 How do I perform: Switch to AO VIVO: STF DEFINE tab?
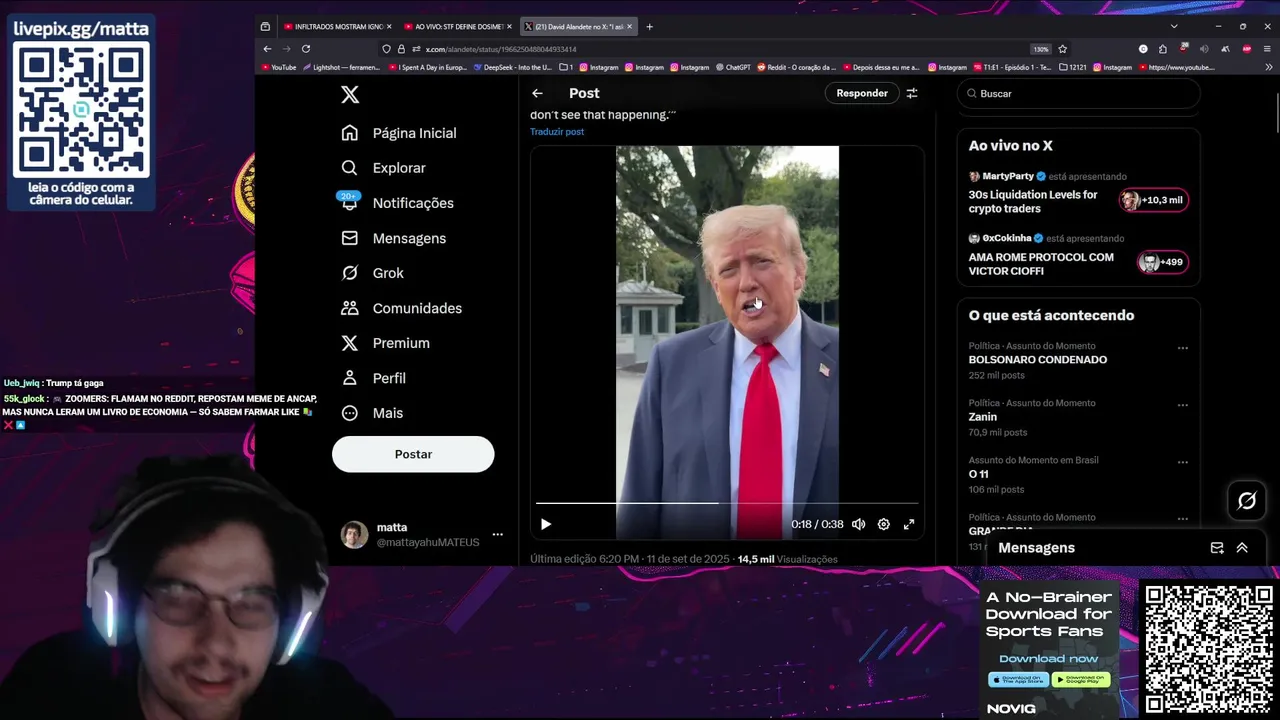457,27
